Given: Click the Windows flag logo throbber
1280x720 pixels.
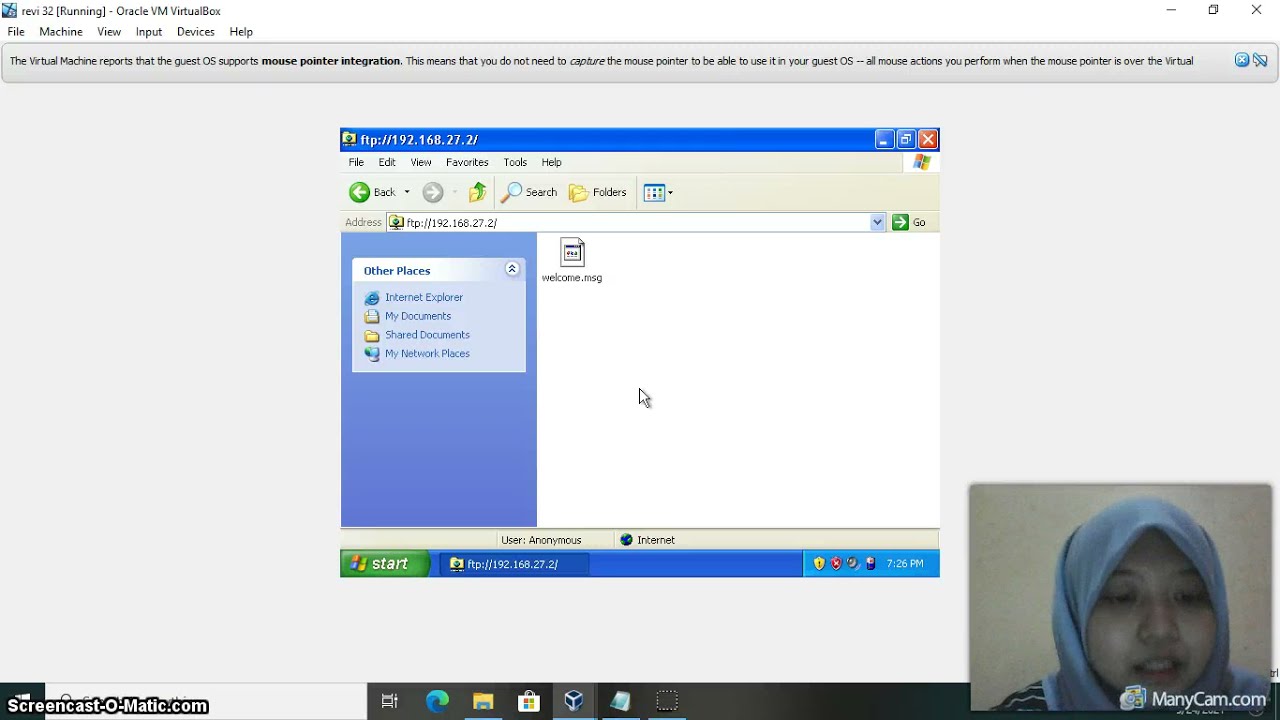Looking at the screenshot, I should click(922, 162).
